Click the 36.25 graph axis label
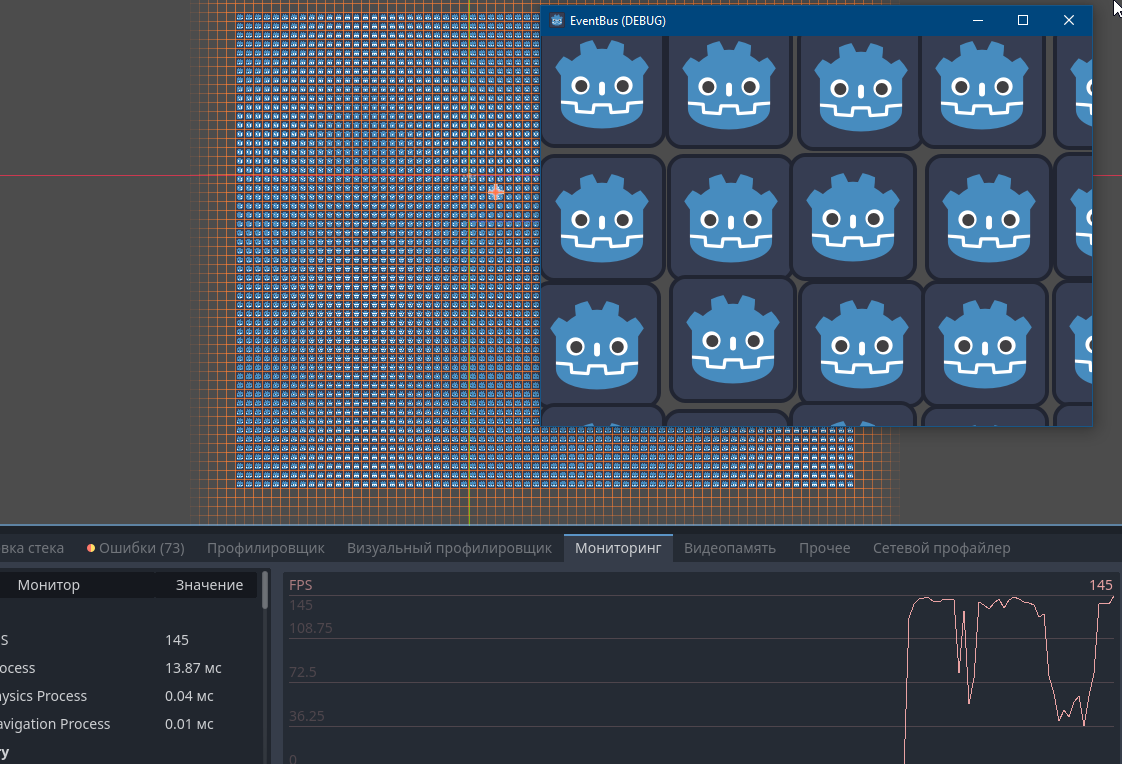Viewport: 1122px width, 764px height. (306, 715)
